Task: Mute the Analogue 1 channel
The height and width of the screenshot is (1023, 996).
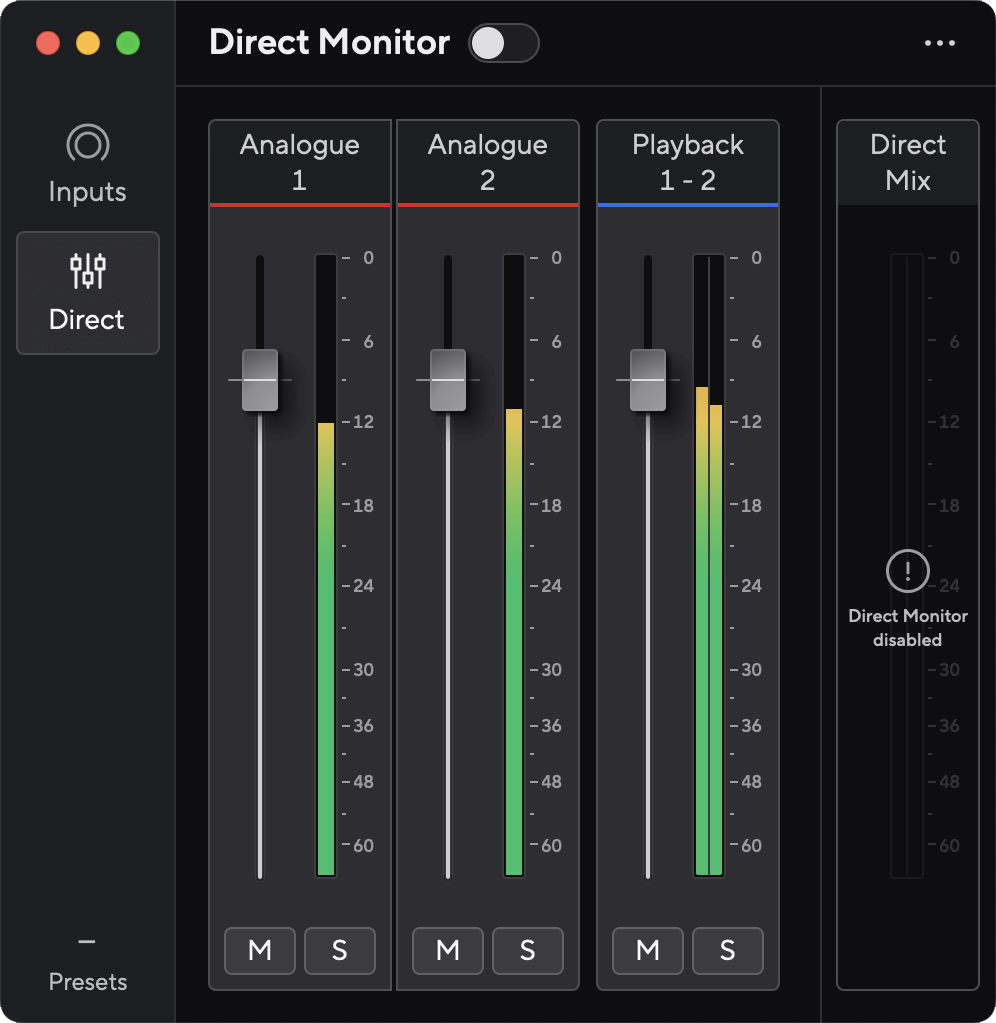Action: click(x=260, y=951)
